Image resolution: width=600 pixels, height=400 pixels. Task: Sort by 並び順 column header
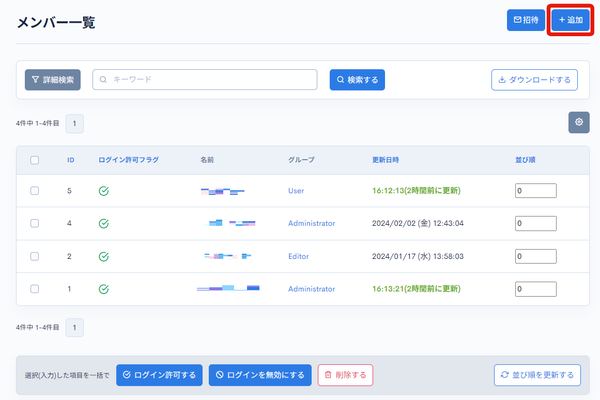(525, 160)
